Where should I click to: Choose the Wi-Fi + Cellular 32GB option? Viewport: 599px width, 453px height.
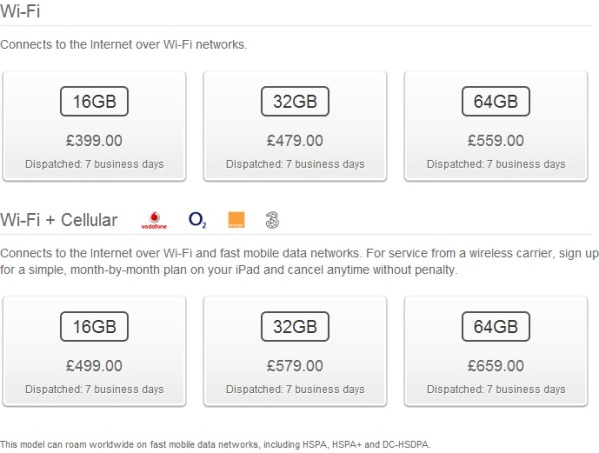pos(295,351)
